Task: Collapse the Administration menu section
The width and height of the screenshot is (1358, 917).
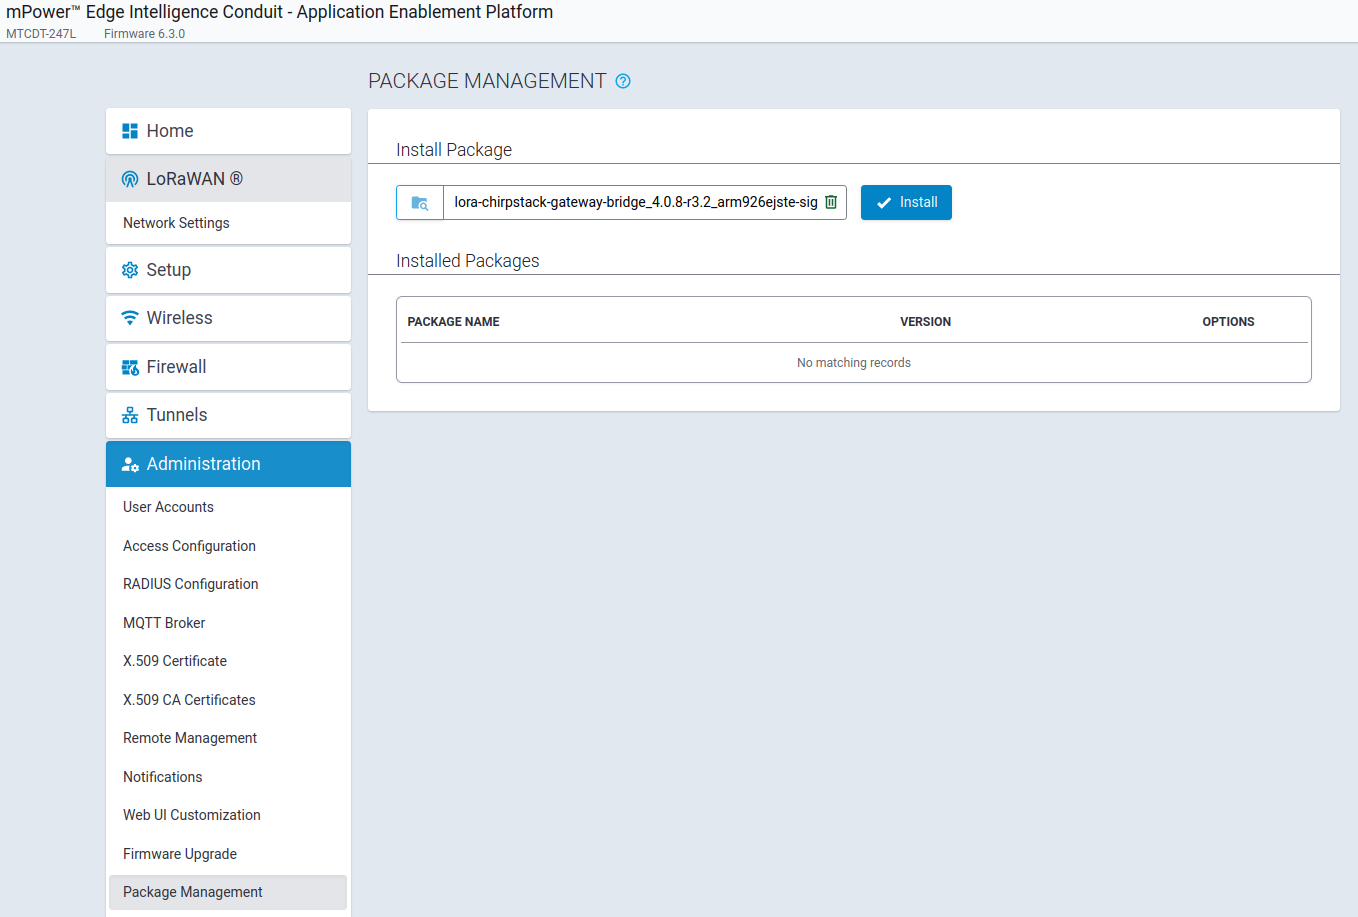Action: point(228,464)
